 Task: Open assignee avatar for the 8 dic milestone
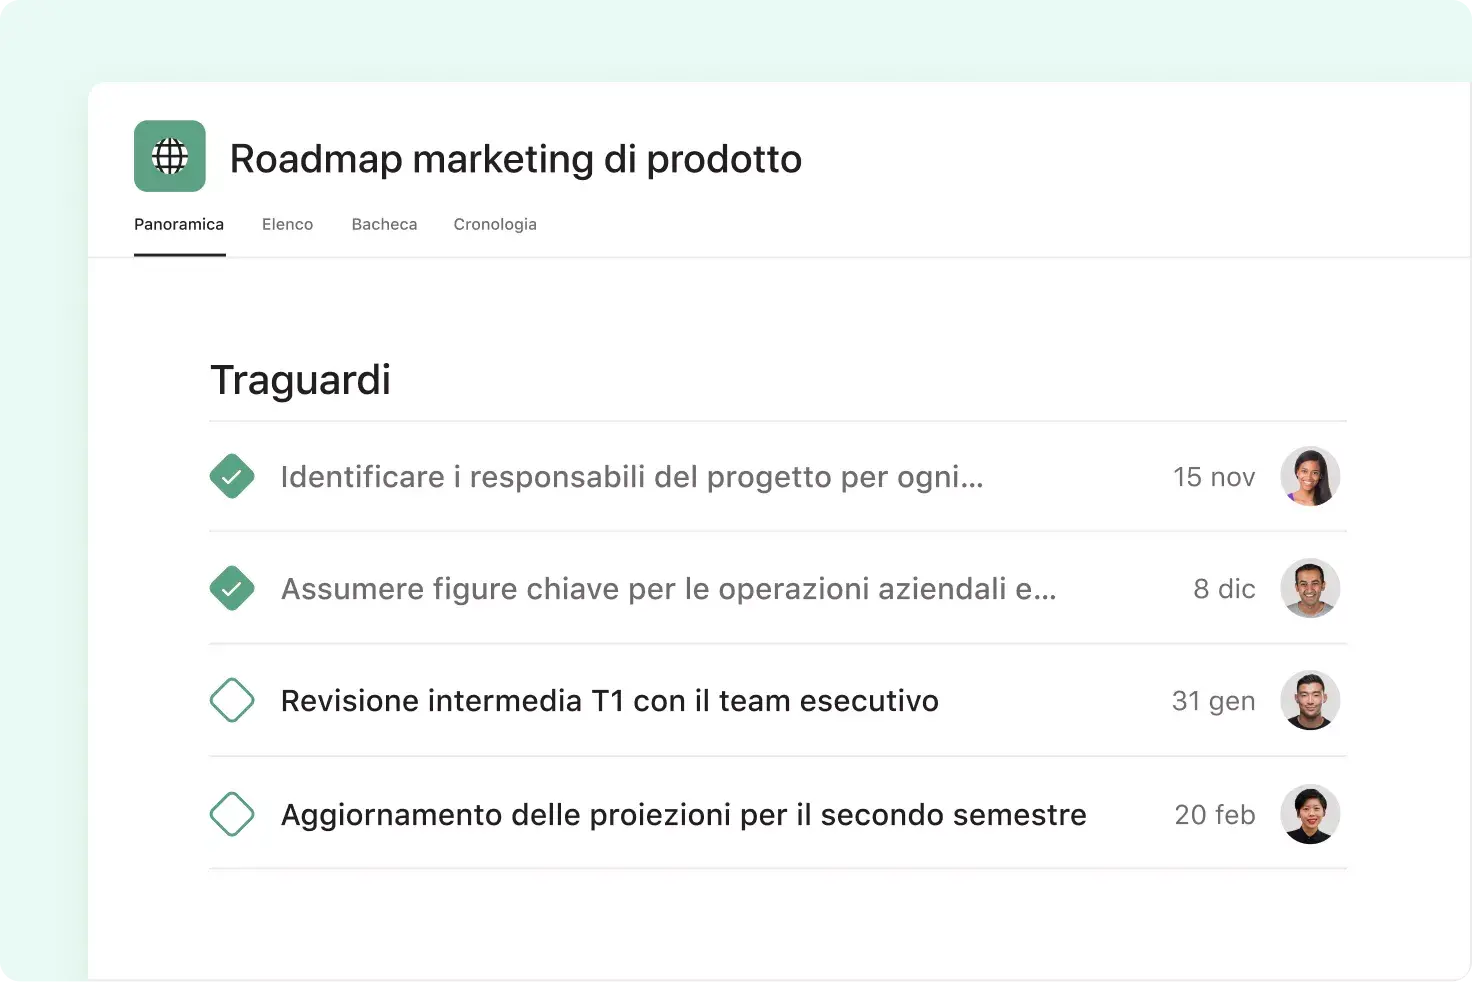pyautogui.click(x=1310, y=588)
